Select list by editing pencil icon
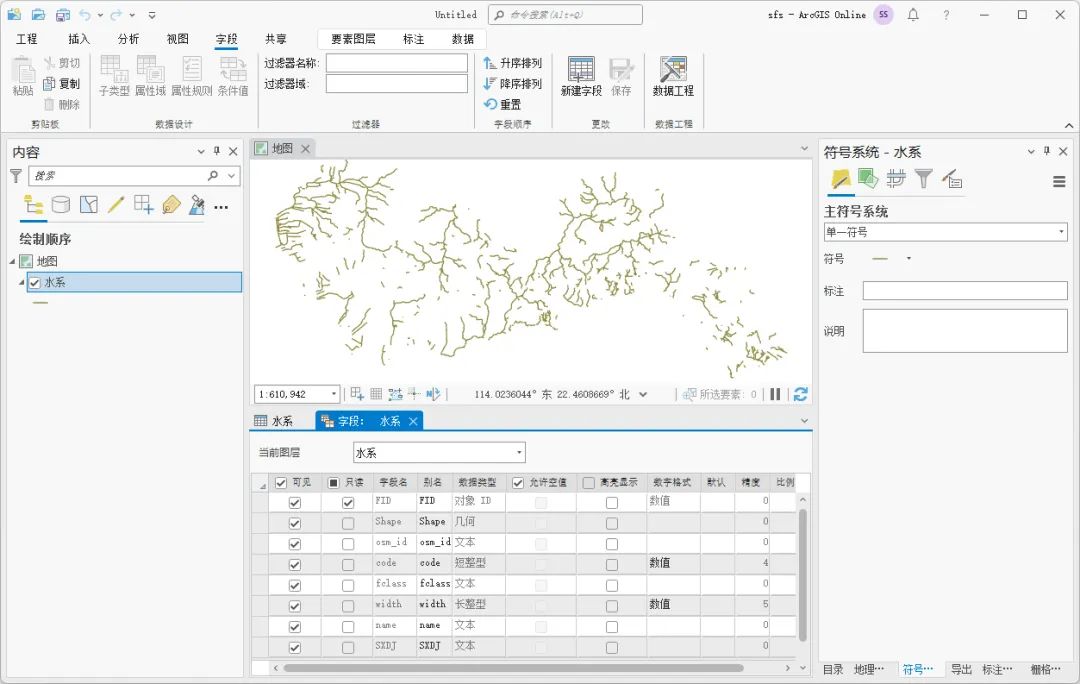The image size is (1080, 684). (116, 205)
